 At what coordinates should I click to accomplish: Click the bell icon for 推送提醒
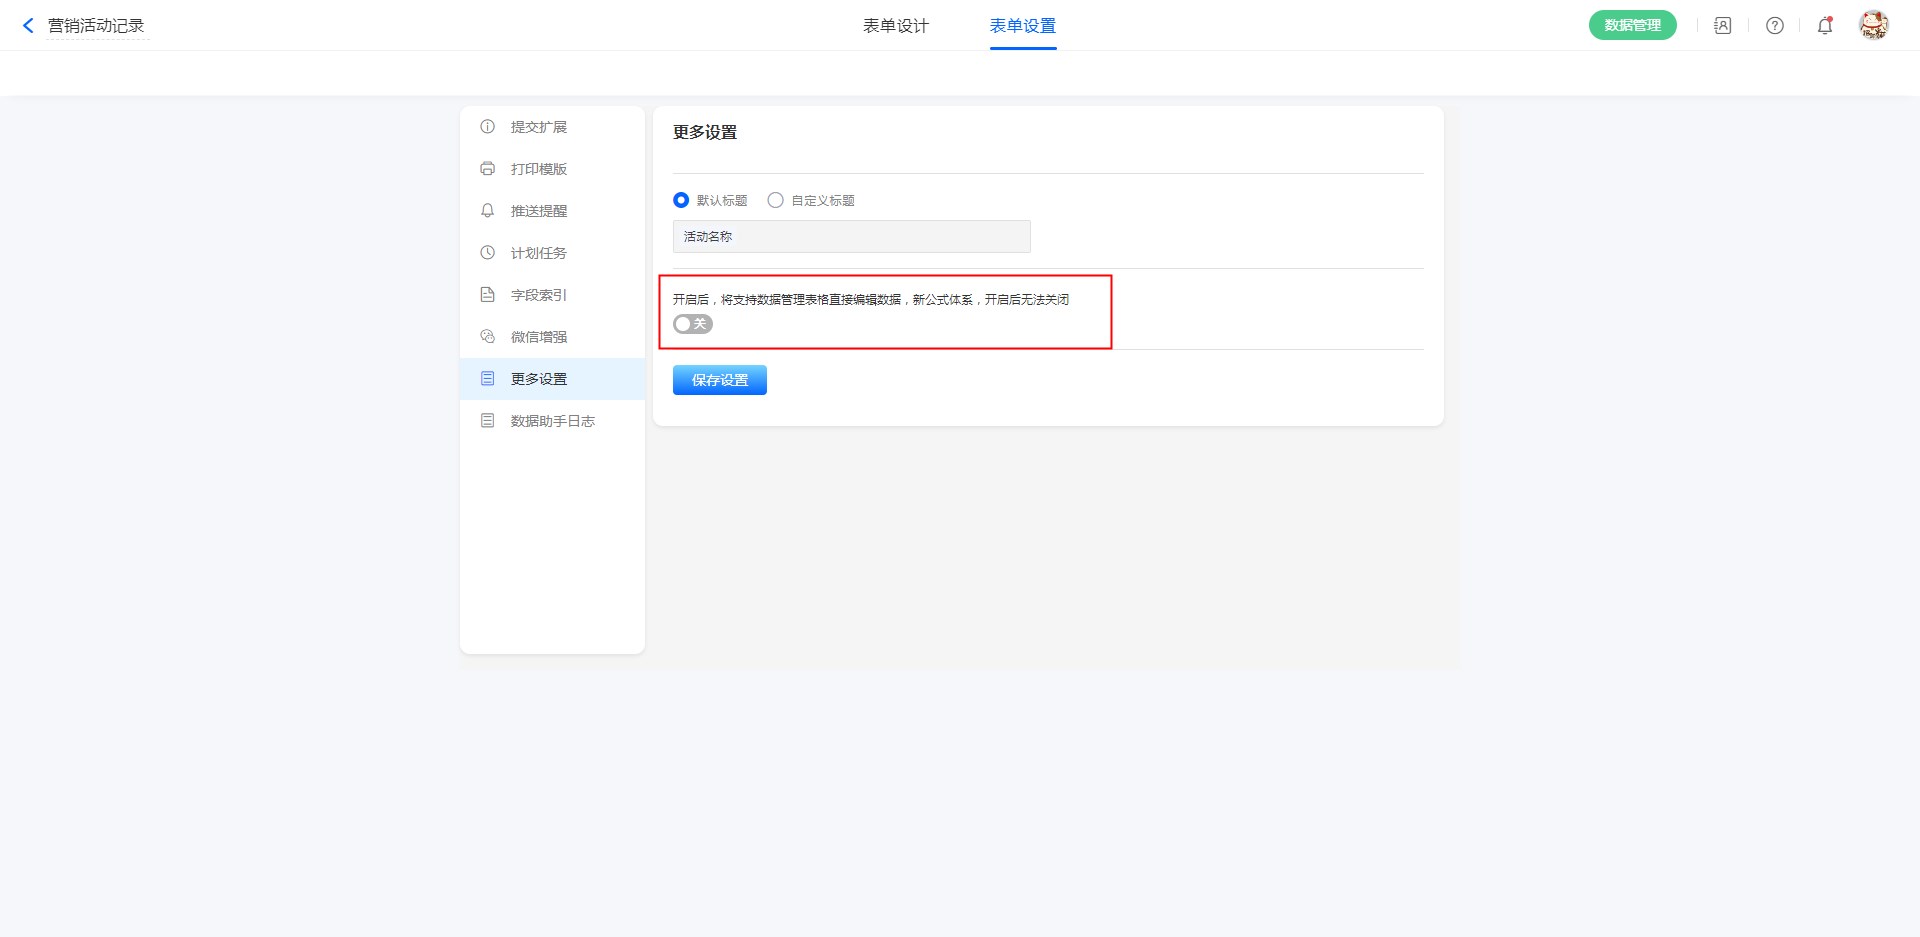tap(487, 211)
